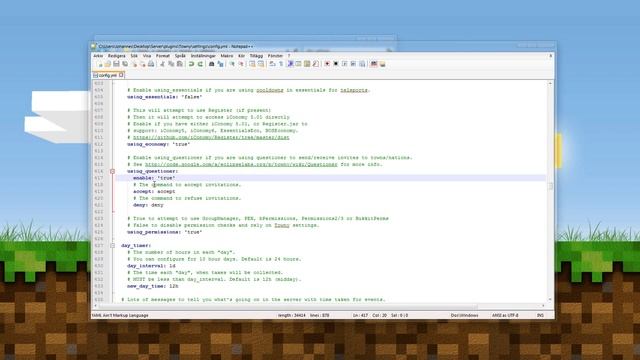Click the vertical scrollbar up arrow

pos(550,83)
